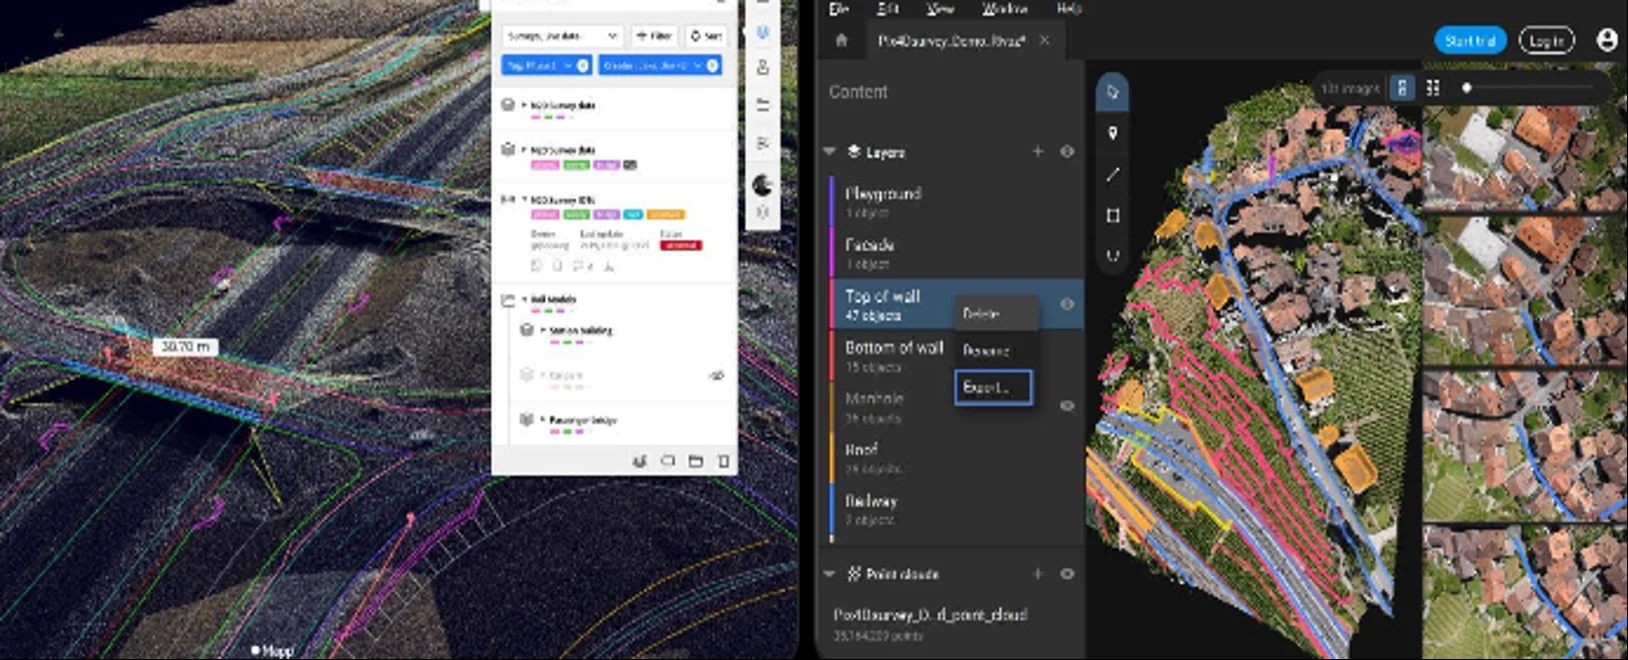Activate the polyline drawing tool

pos(1112,174)
